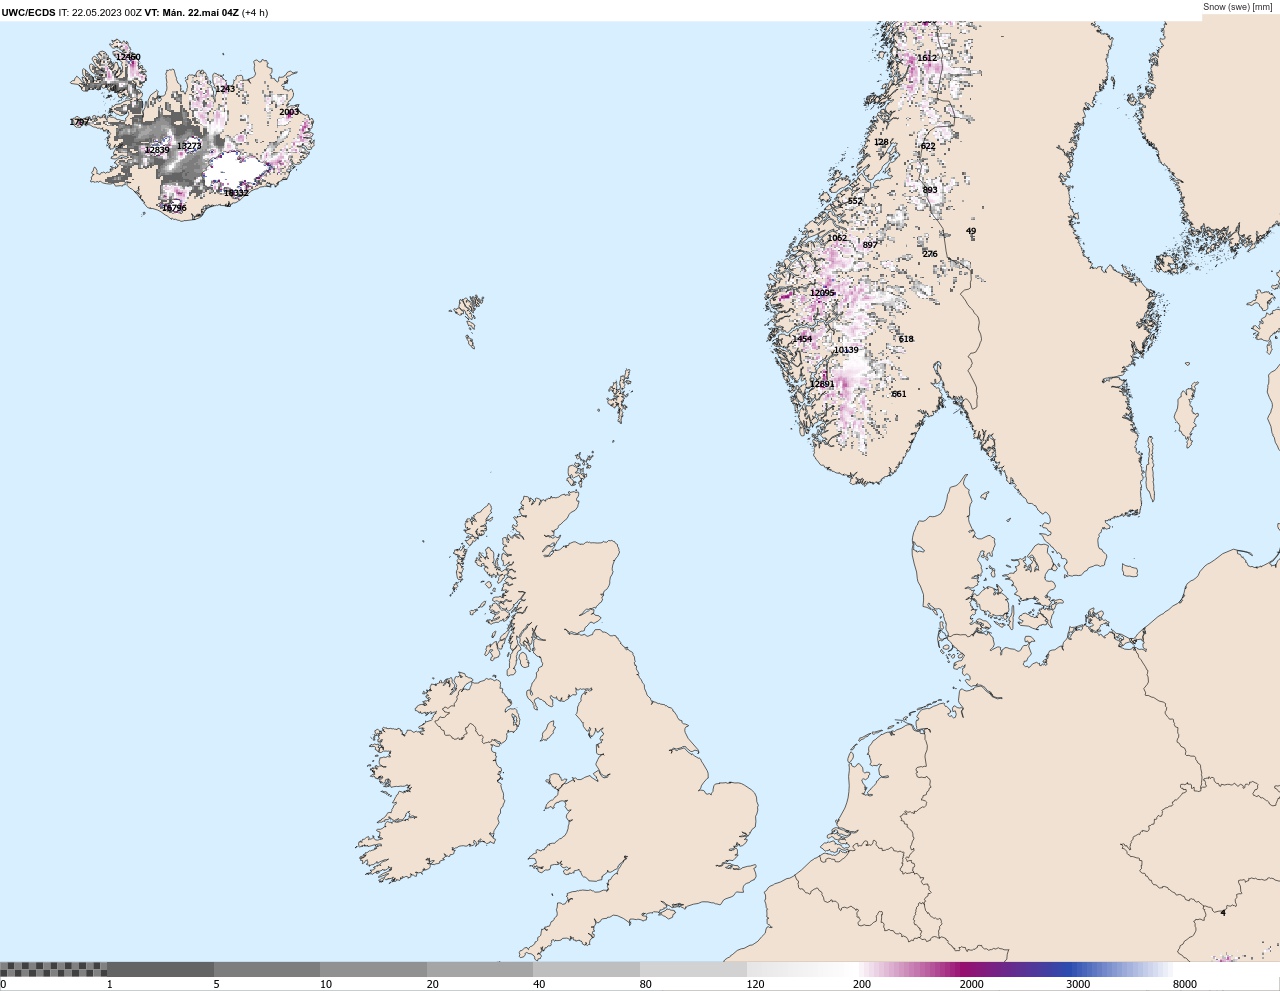
Task: Click the 3000 tick label on the scale
Action: 1078,984
